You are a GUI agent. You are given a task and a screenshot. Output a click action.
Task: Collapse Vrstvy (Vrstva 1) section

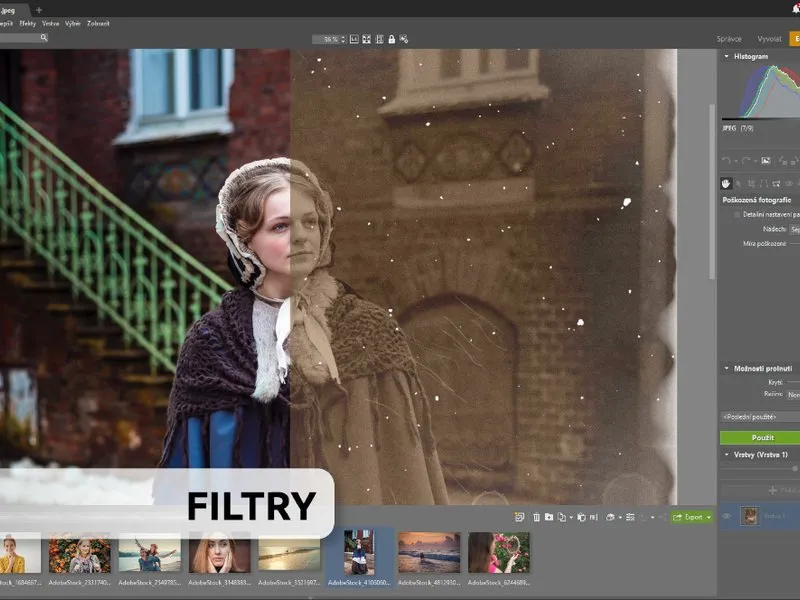727,455
